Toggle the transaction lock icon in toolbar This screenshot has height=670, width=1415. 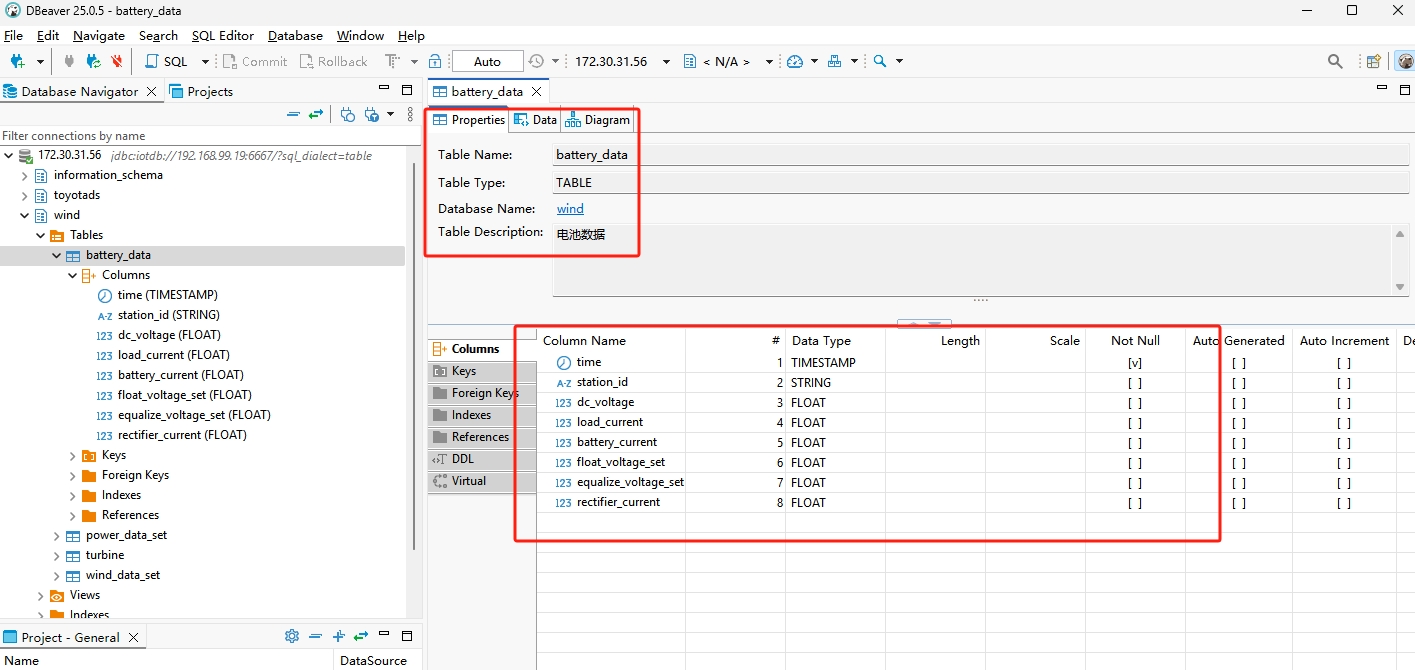tap(435, 61)
